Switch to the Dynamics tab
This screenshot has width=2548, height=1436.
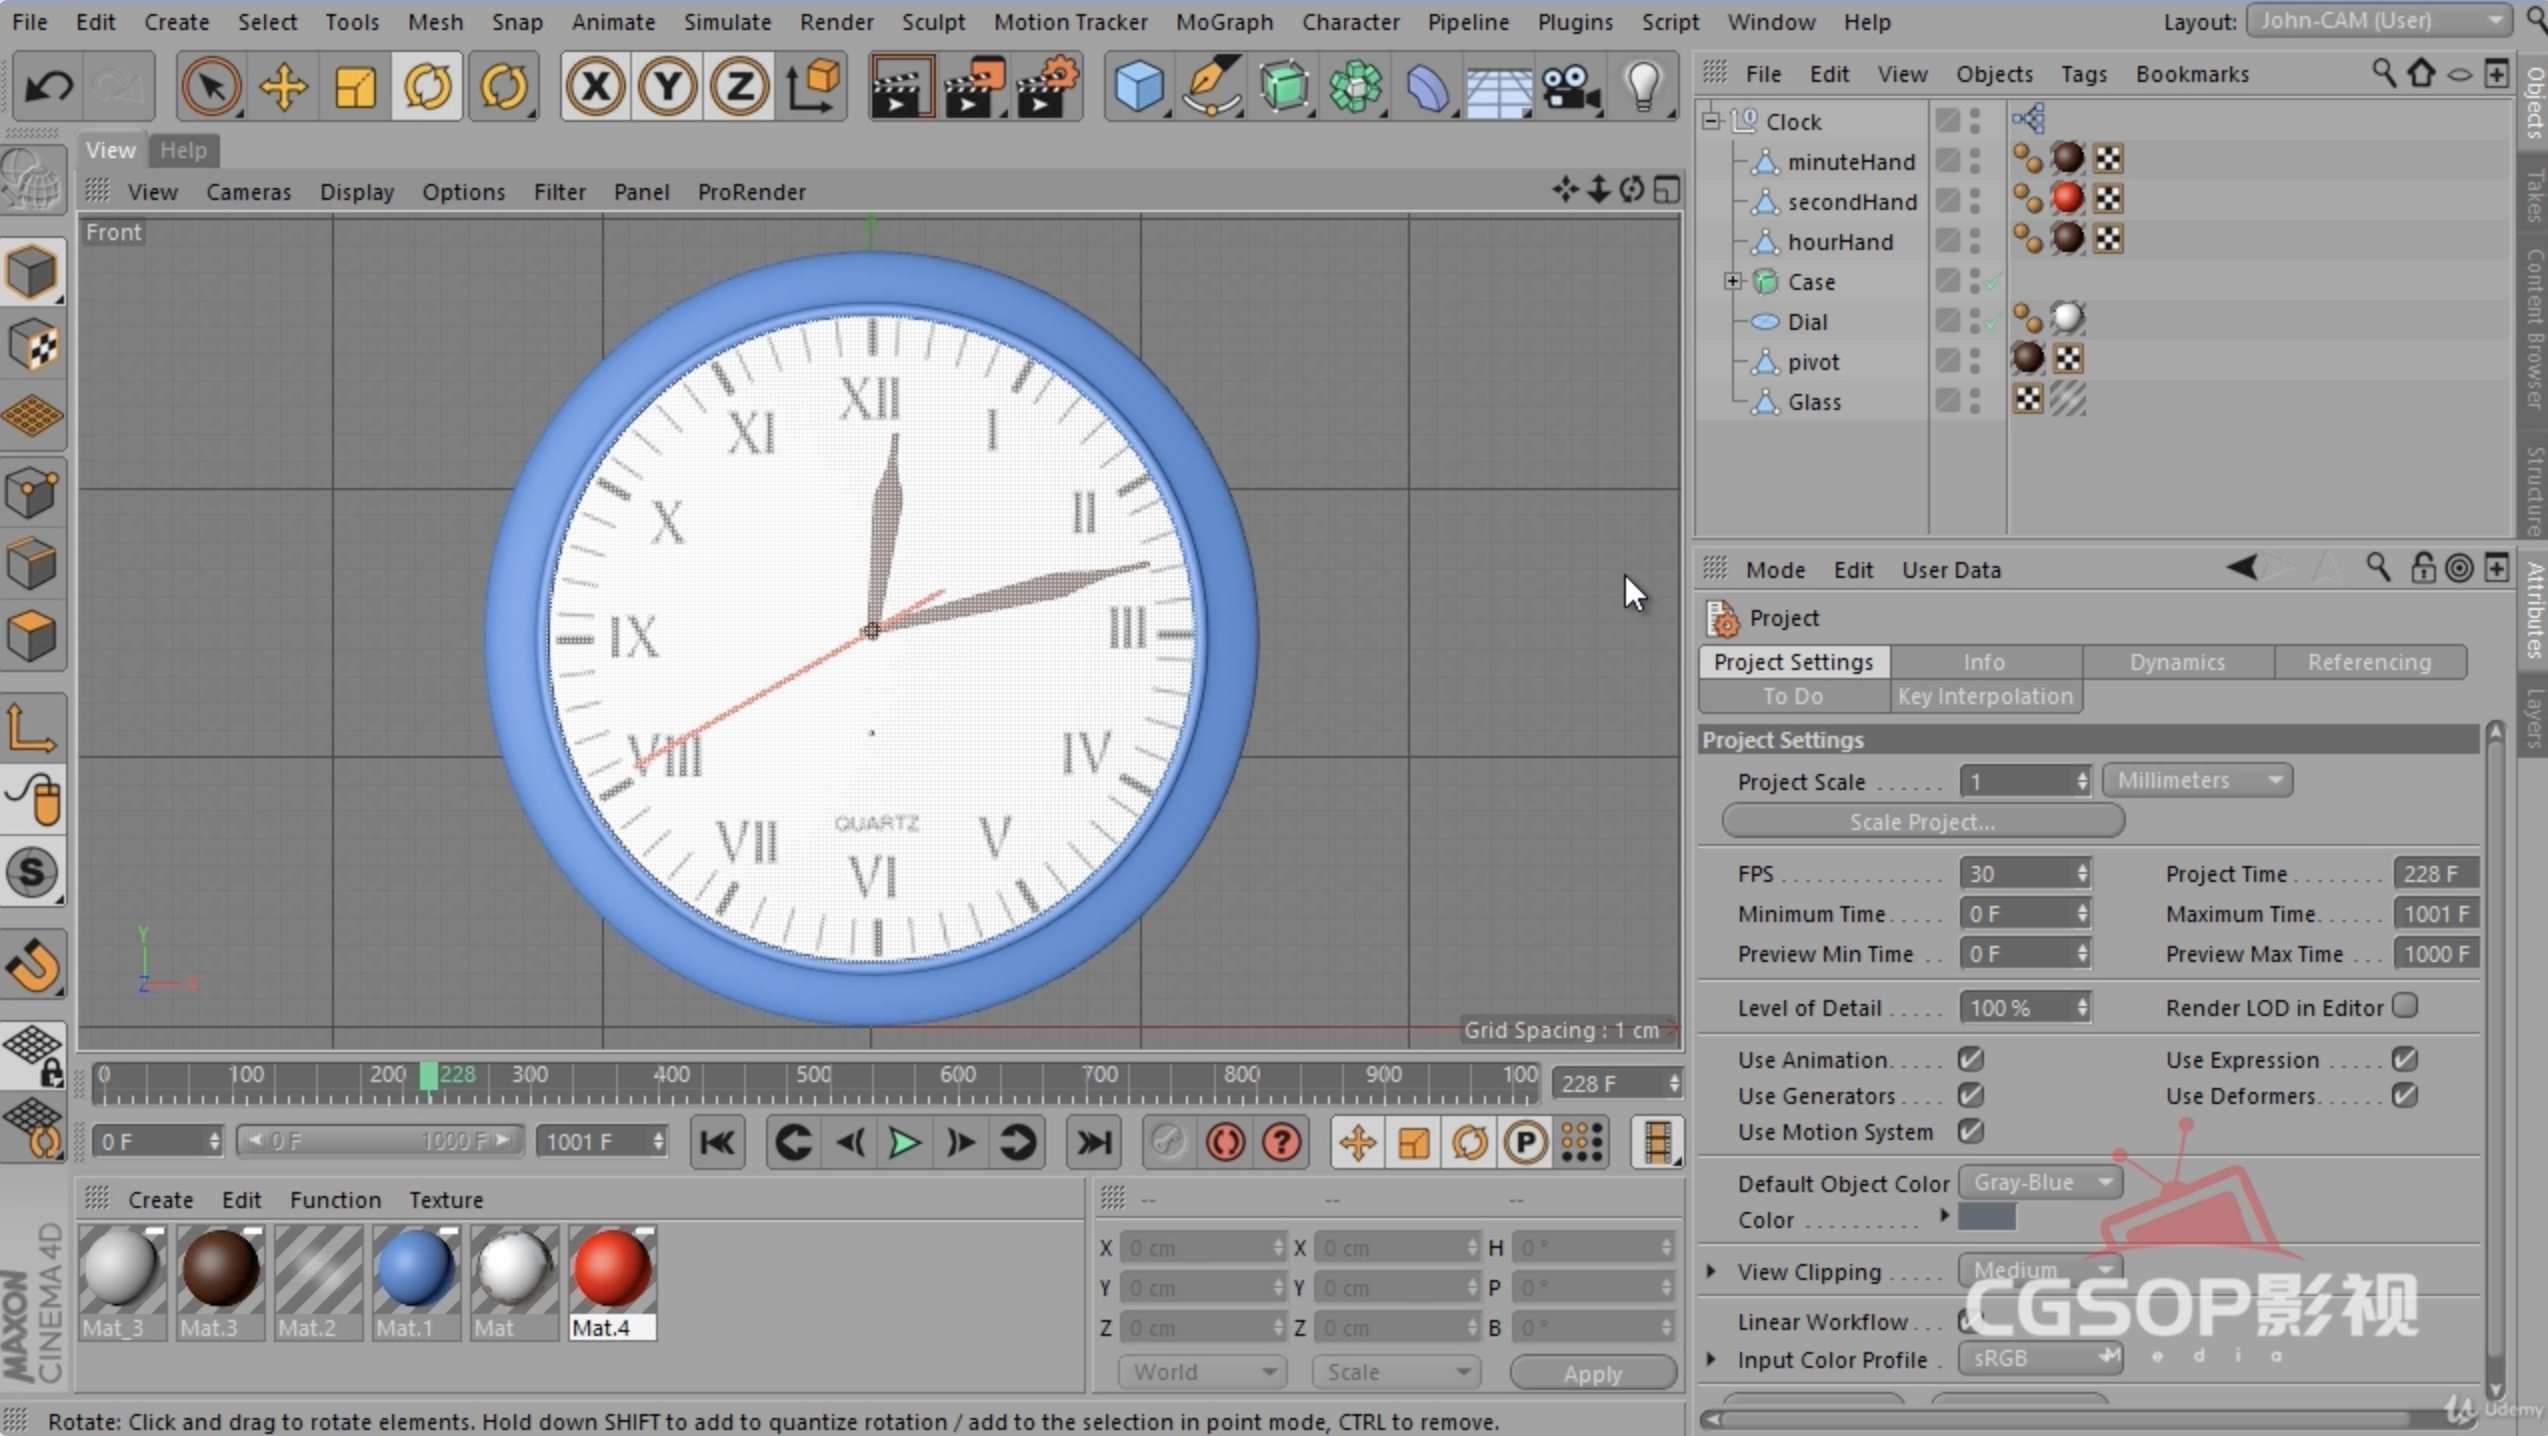(x=2177, y=661)
